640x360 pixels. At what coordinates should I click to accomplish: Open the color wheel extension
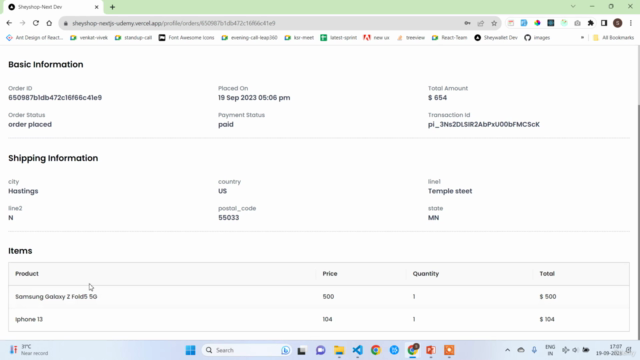click(538, 23)
